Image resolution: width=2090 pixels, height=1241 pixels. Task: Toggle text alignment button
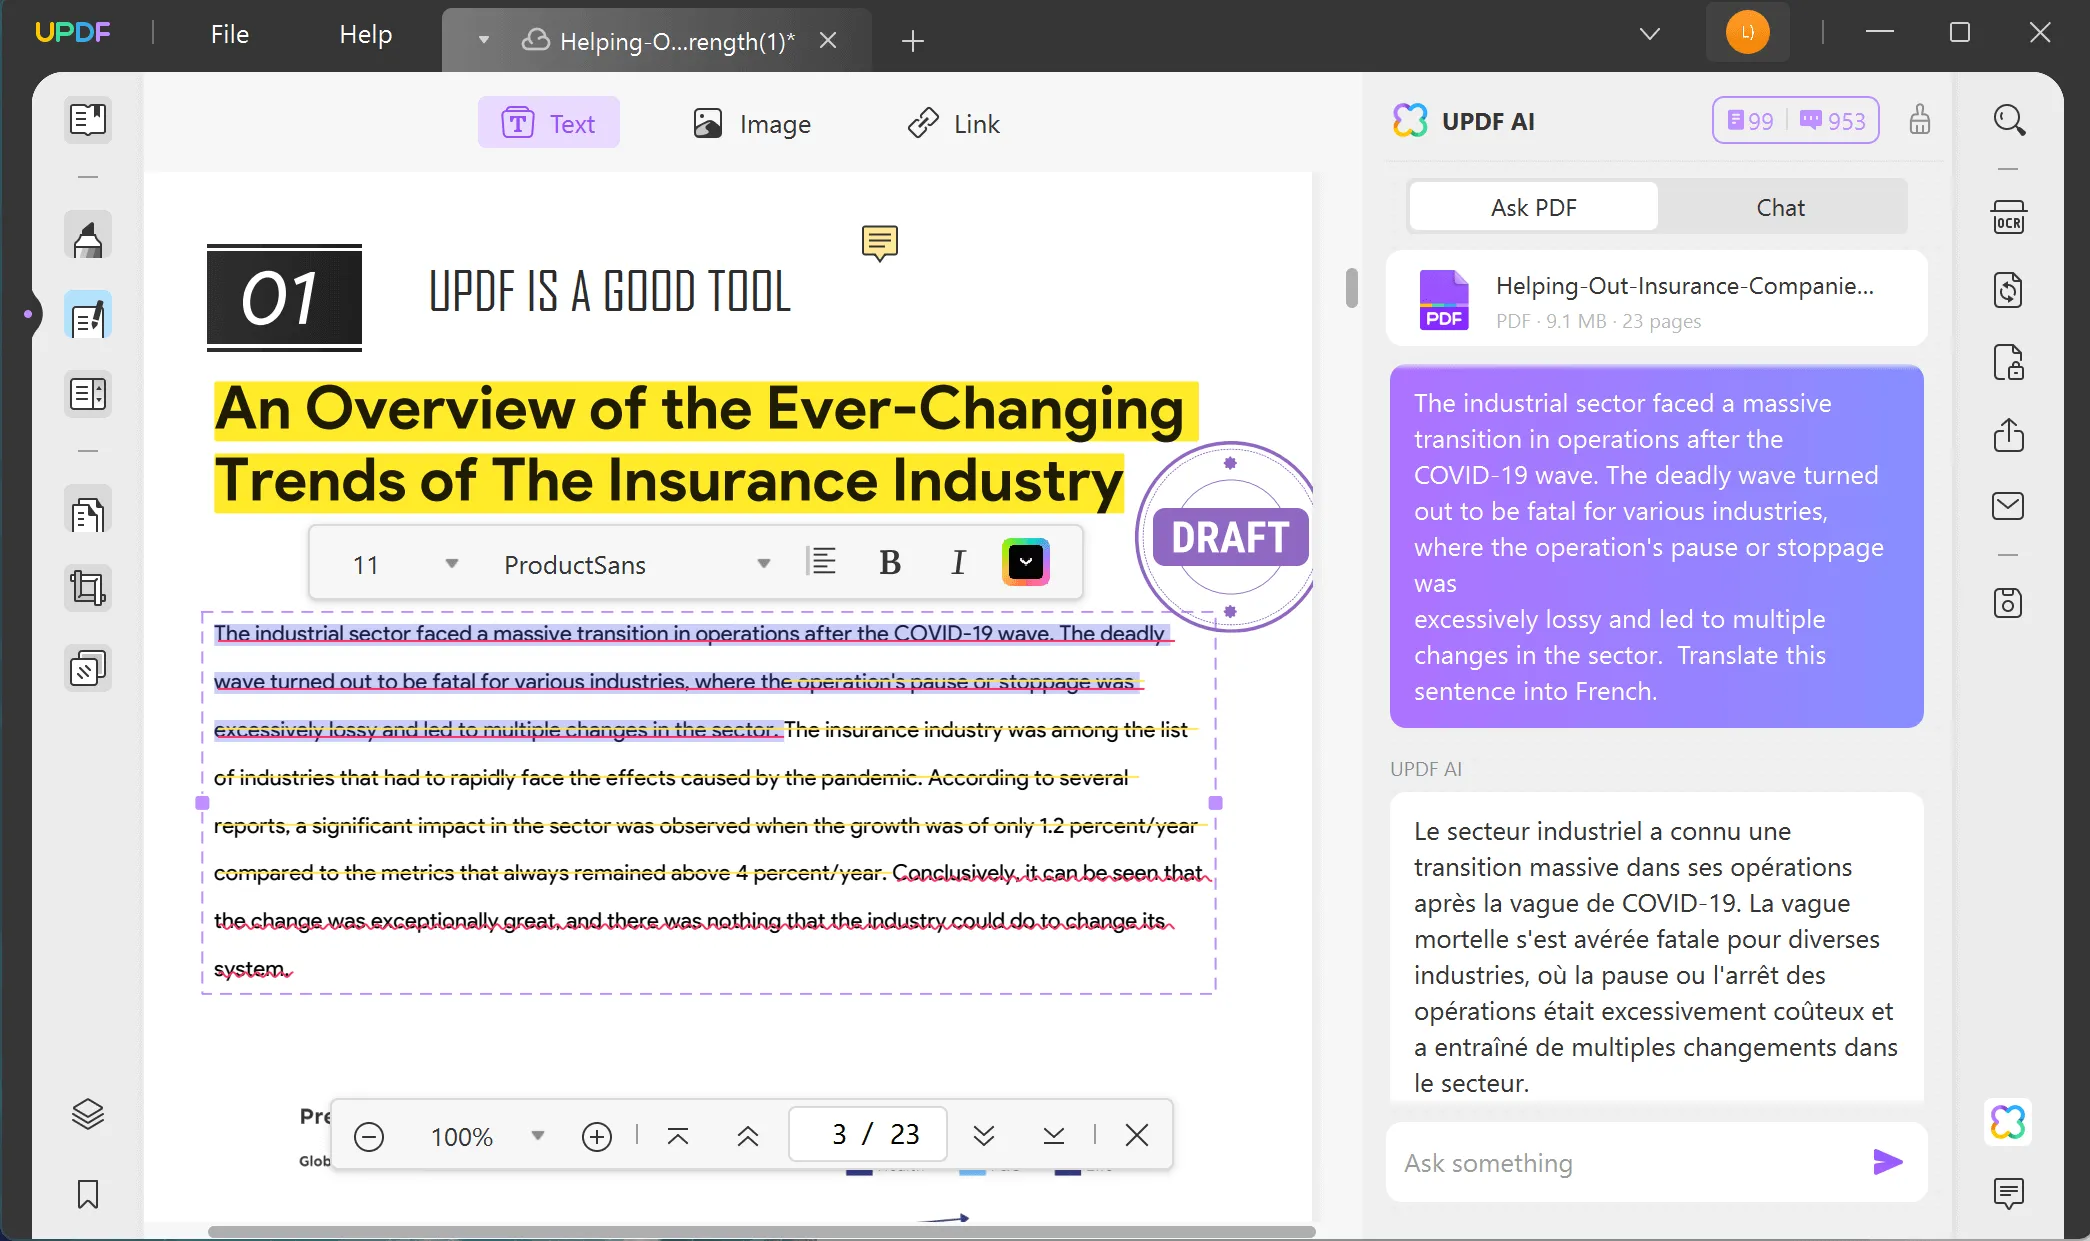tap(821, 563)
